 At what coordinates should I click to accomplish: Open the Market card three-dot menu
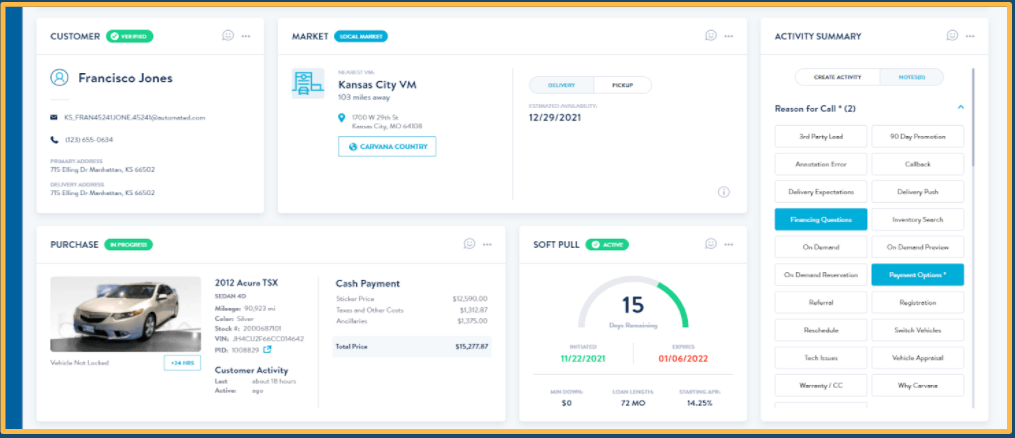[x=729, y=36]
